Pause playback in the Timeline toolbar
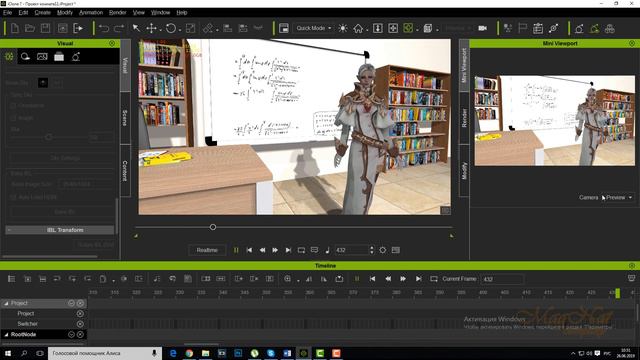 tap(357, 279)
